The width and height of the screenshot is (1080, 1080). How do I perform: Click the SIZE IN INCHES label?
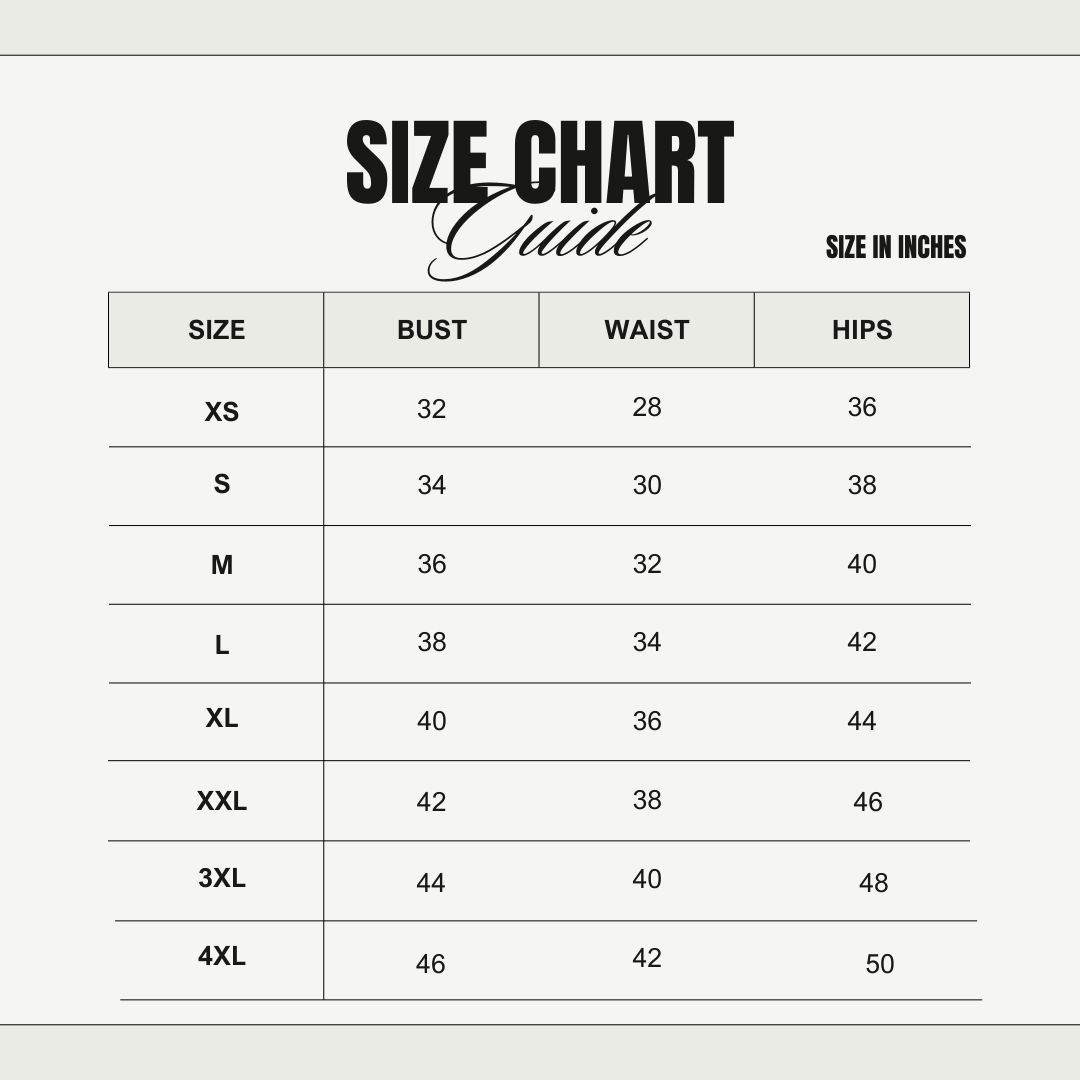pyautogui.click(x=896, y=247)
